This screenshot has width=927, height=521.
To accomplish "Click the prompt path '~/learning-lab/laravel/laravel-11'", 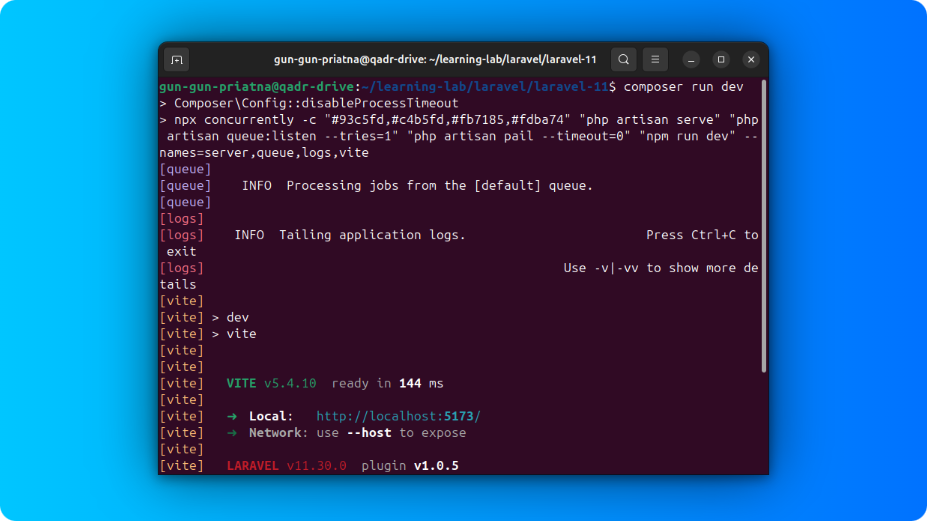I will [485, 87].
